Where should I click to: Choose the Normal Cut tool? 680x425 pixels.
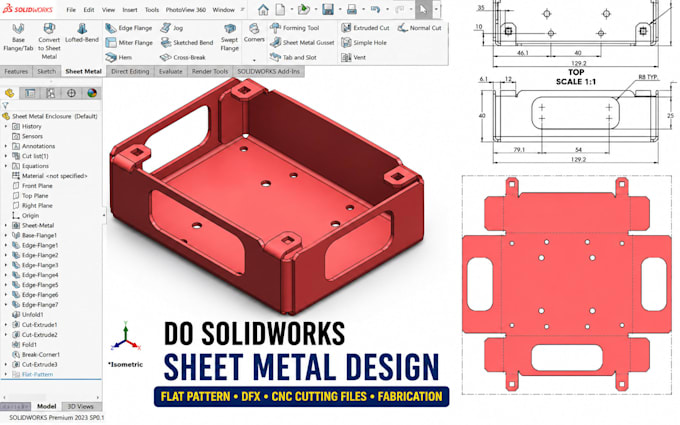(x=419, y=28)
